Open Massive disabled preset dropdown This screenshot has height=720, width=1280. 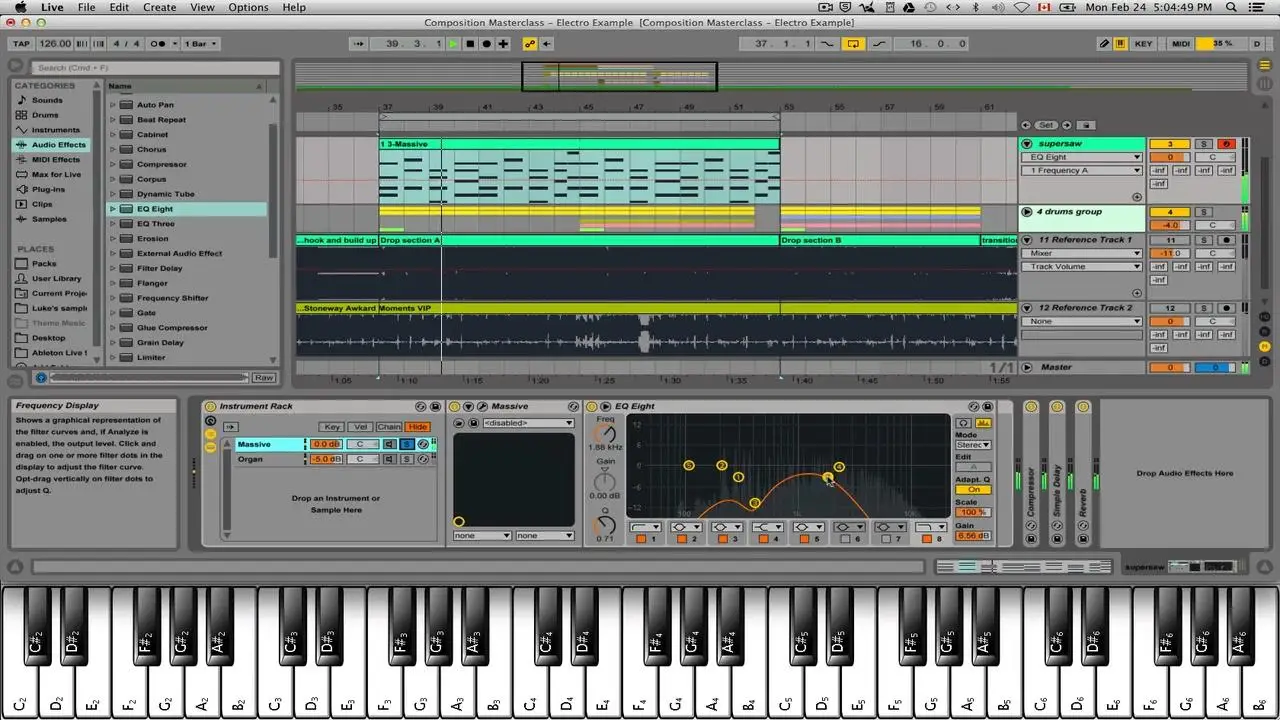(528, 423)
